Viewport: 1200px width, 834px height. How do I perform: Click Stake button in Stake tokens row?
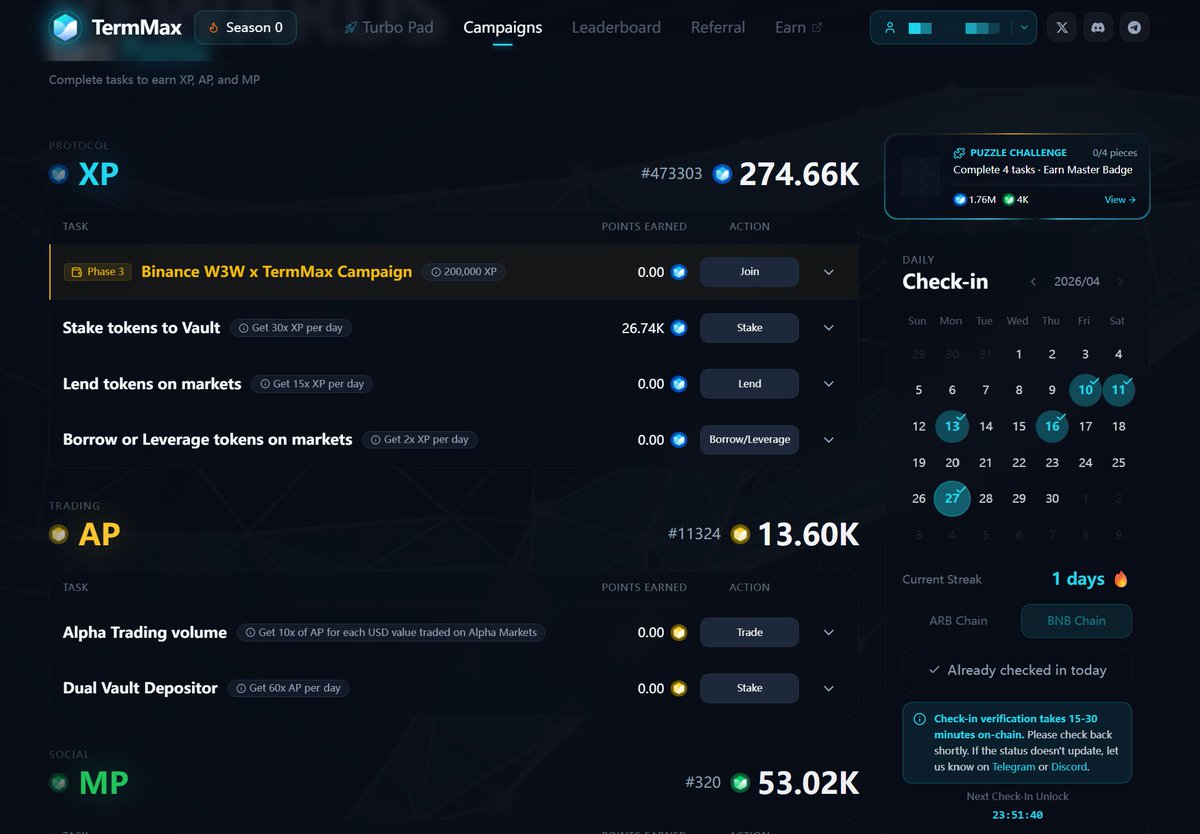coord(749,328)
